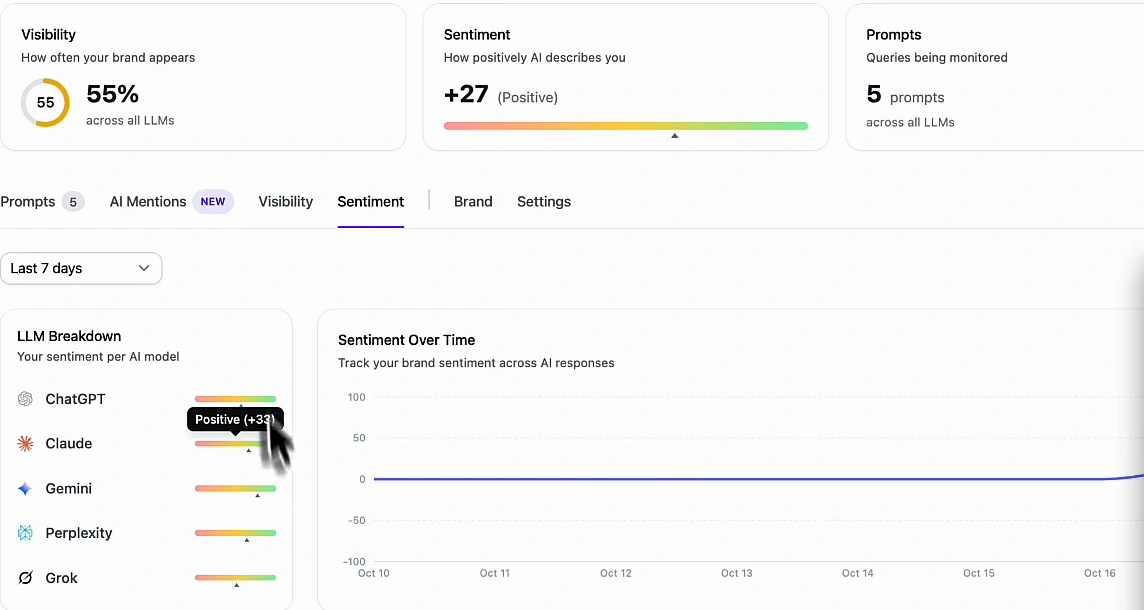Click the Oct 12 axis label

coord(616,574)
